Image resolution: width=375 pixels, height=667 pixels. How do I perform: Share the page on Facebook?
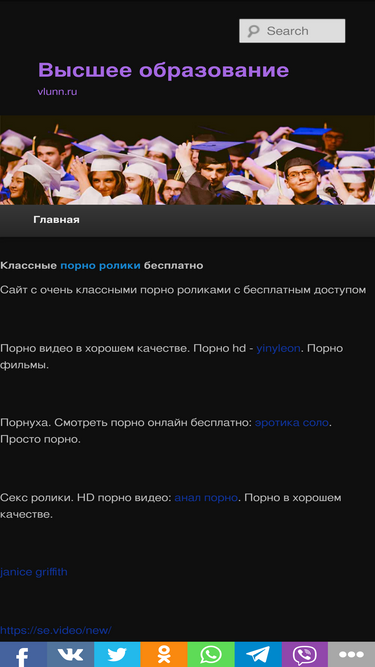pyautogui.click(x=23, y=654)
